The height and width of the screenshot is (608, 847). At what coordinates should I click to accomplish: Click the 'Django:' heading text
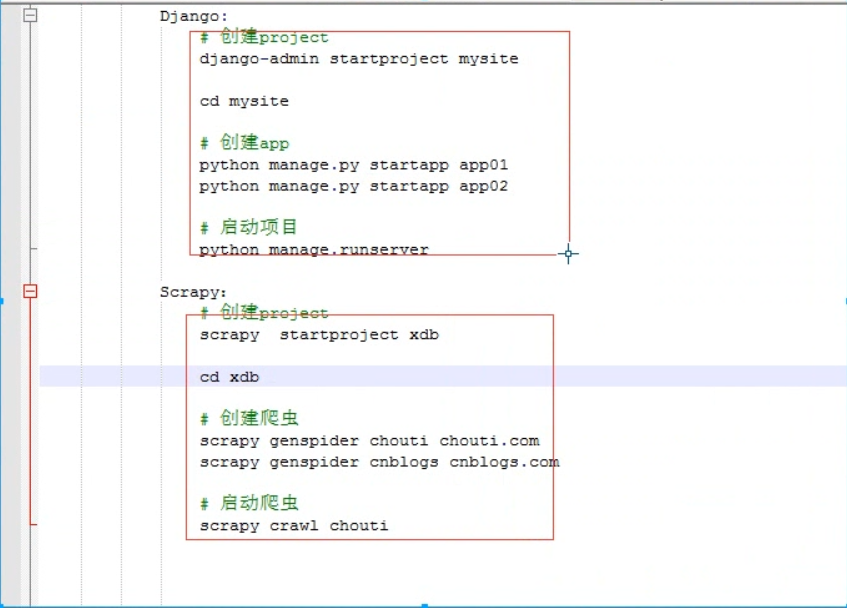point(194,17)
